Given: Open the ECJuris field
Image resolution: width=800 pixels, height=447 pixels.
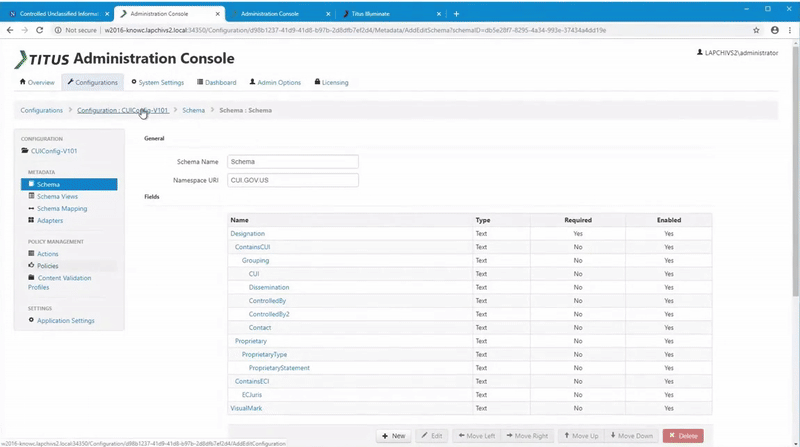Looking at the screenshot, I should coord(252,395).
